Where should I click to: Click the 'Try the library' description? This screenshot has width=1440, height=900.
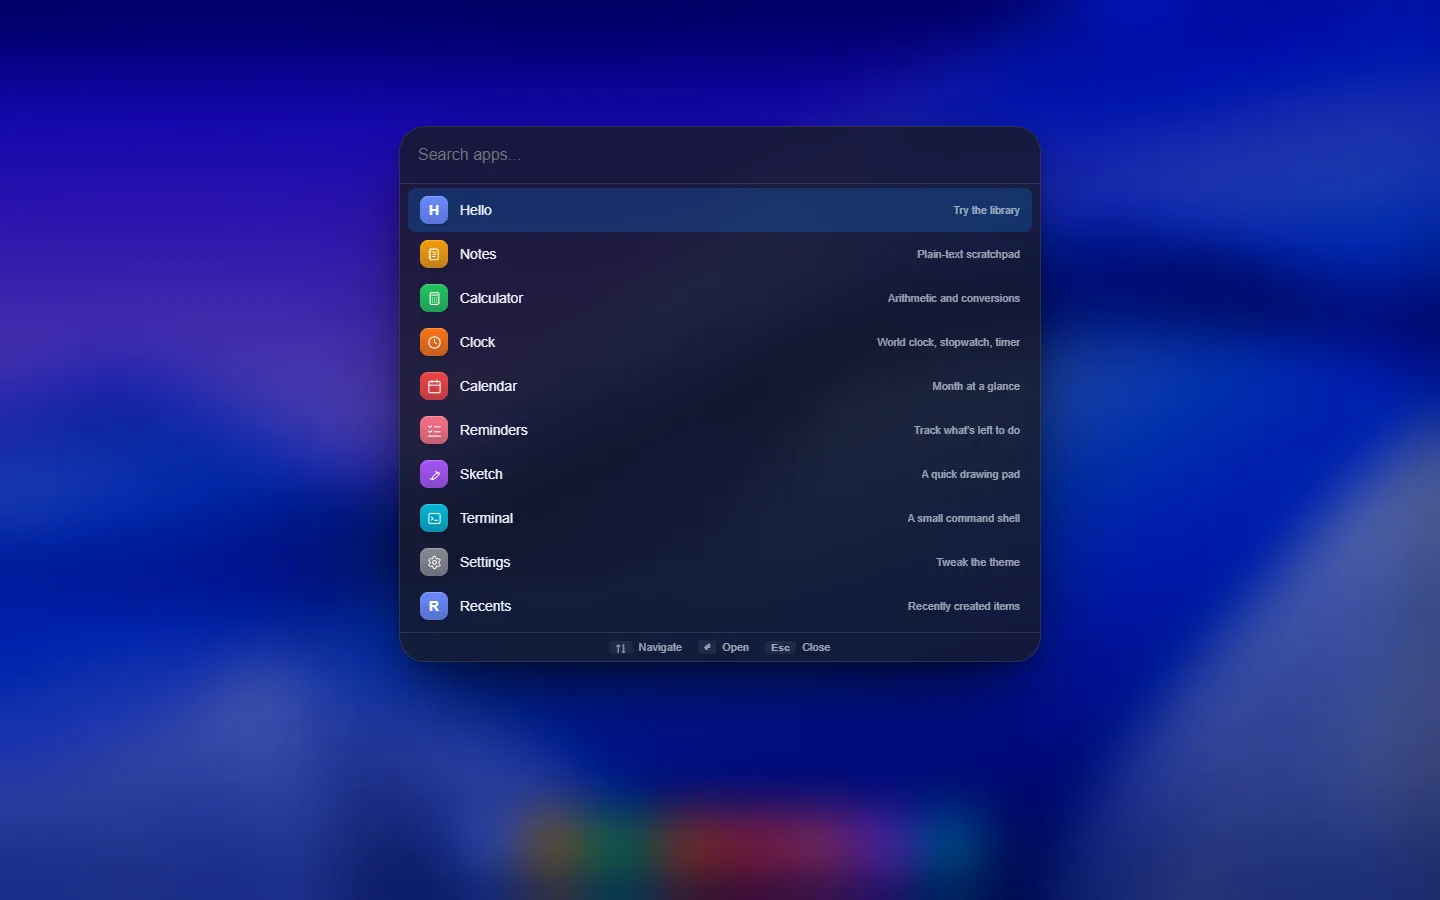986,210
